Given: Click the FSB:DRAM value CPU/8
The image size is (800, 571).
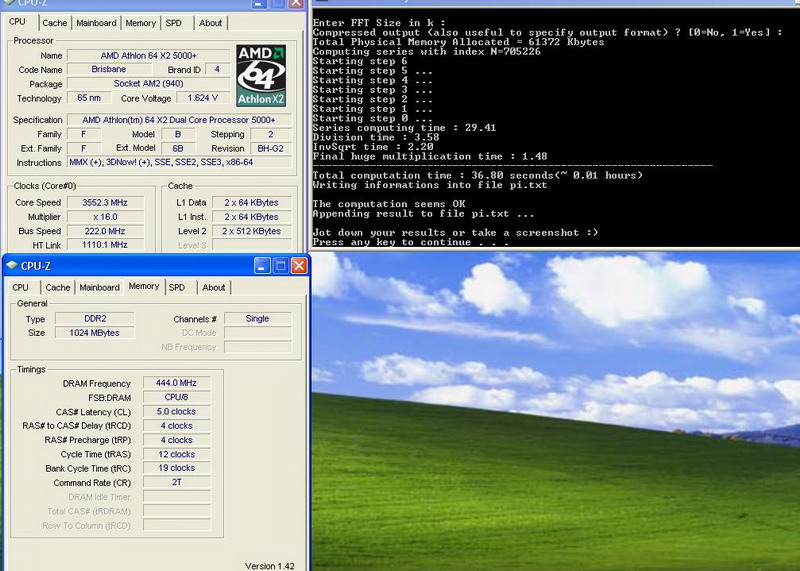Looking at the screenshot, I should pyautogui.click(x=177, y=397).
